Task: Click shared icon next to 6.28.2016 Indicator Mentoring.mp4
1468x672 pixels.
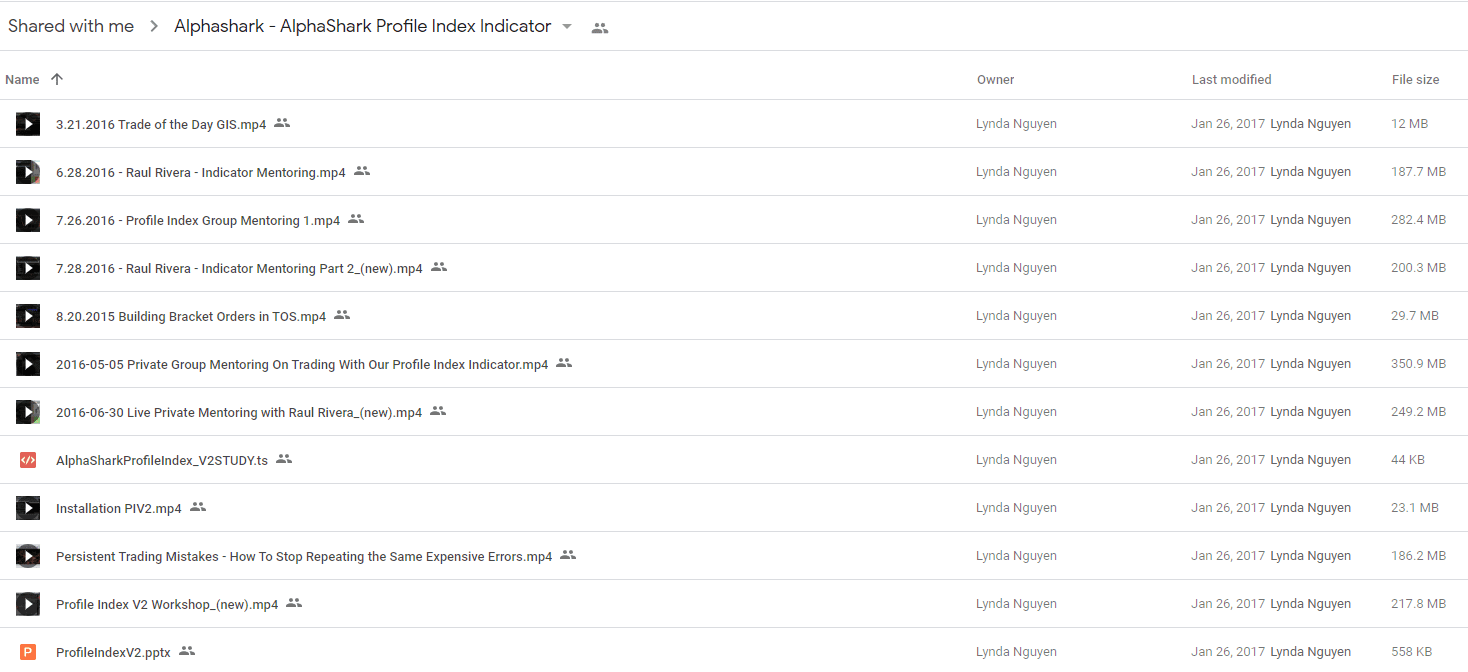Action: (362, 171)
